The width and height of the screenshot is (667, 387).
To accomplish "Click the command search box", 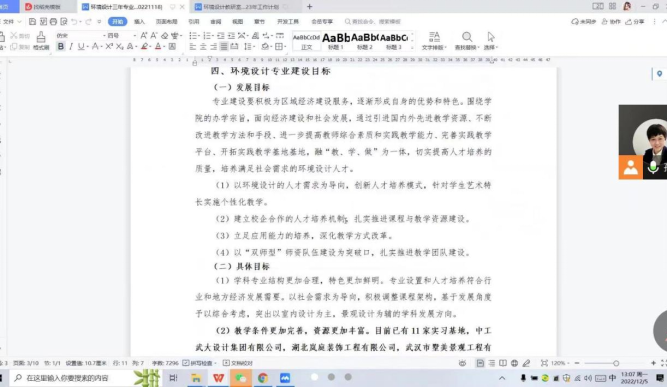I will (373, 21).
